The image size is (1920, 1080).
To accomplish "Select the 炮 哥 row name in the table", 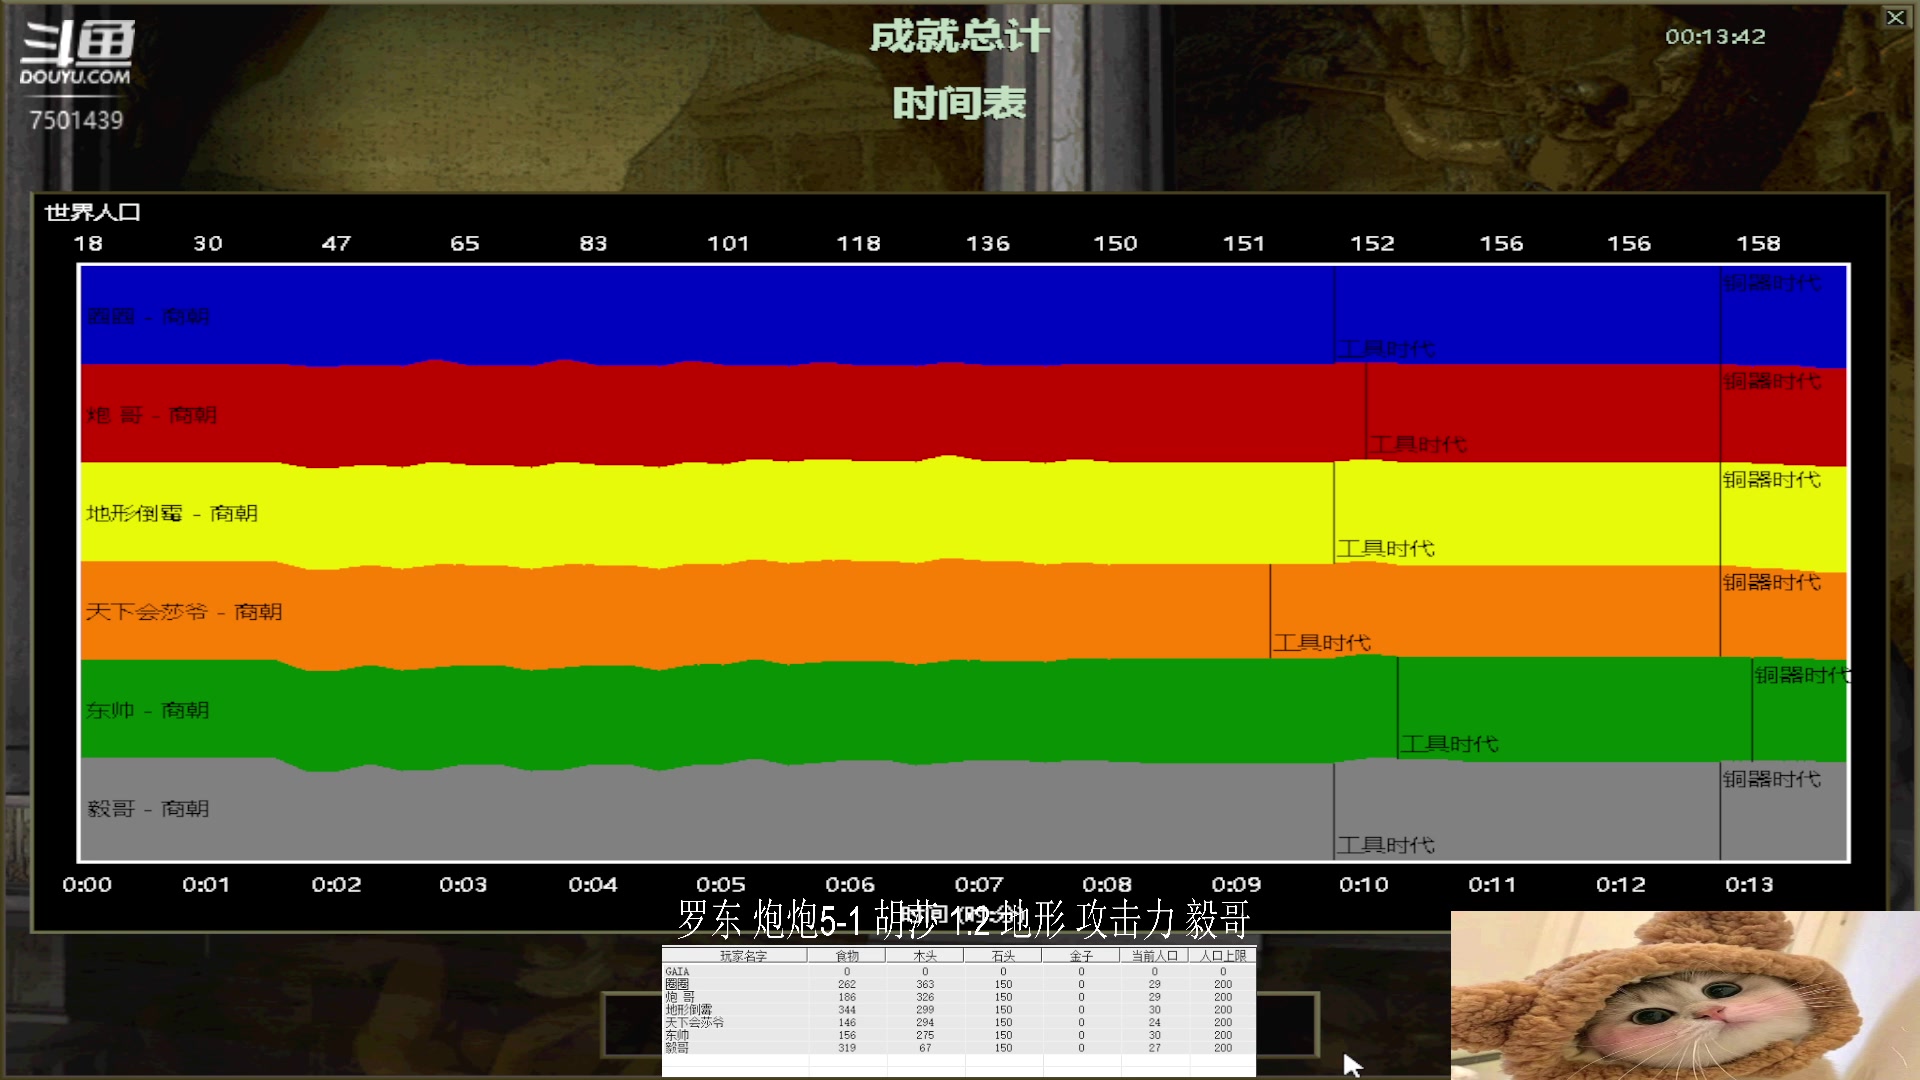I will [x=680, y=997].
